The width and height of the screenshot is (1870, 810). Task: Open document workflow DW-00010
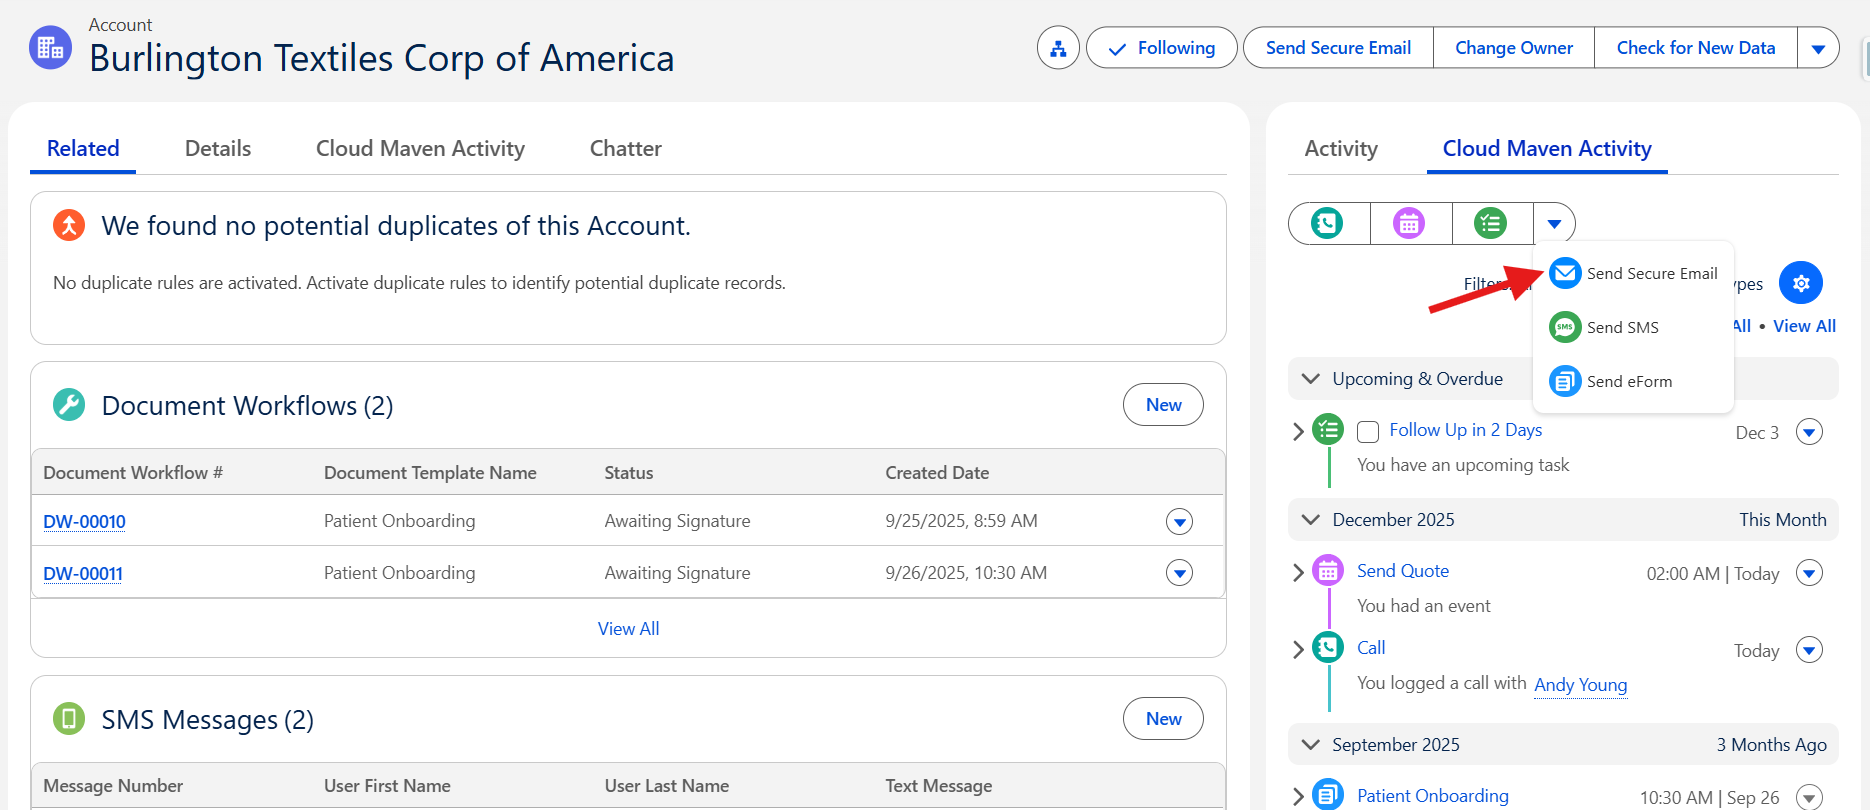point(84,522)
